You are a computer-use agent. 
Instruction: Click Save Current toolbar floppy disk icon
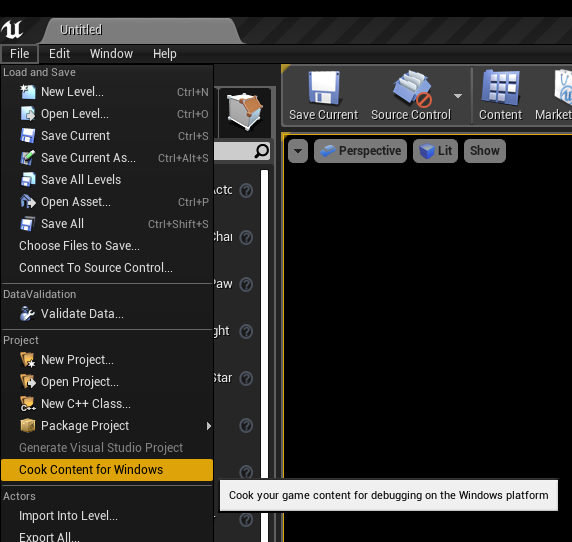pyautogui.click(x=324, y=88)
